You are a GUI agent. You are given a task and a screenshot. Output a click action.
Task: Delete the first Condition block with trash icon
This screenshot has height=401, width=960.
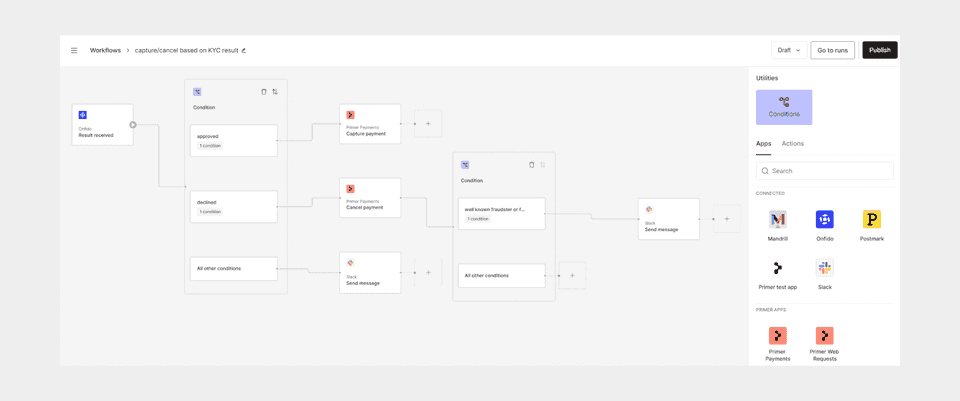(264, 92)
